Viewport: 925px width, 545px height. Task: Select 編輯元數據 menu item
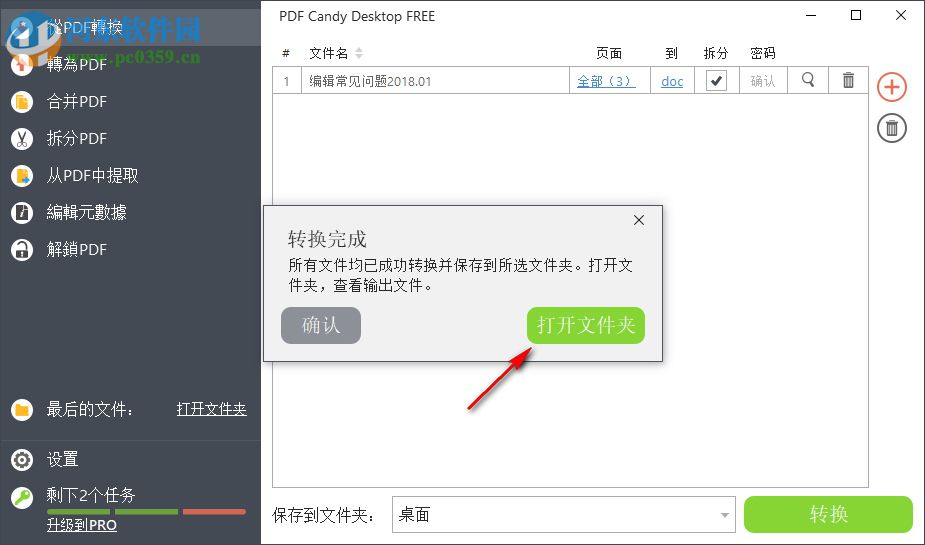coord(87,212)
